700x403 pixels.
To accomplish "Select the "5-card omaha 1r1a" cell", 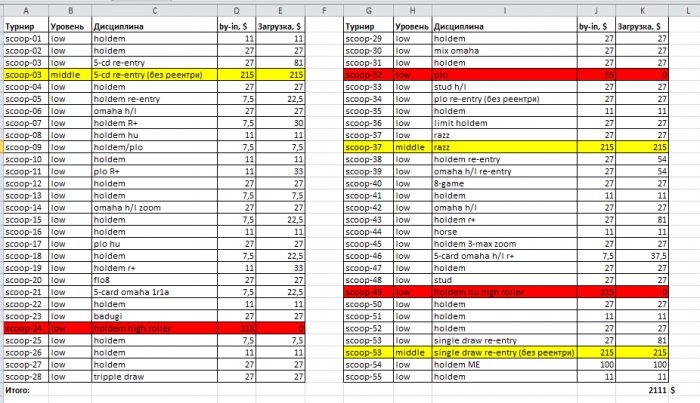I will pyautogui.click(x=154, y=292).
